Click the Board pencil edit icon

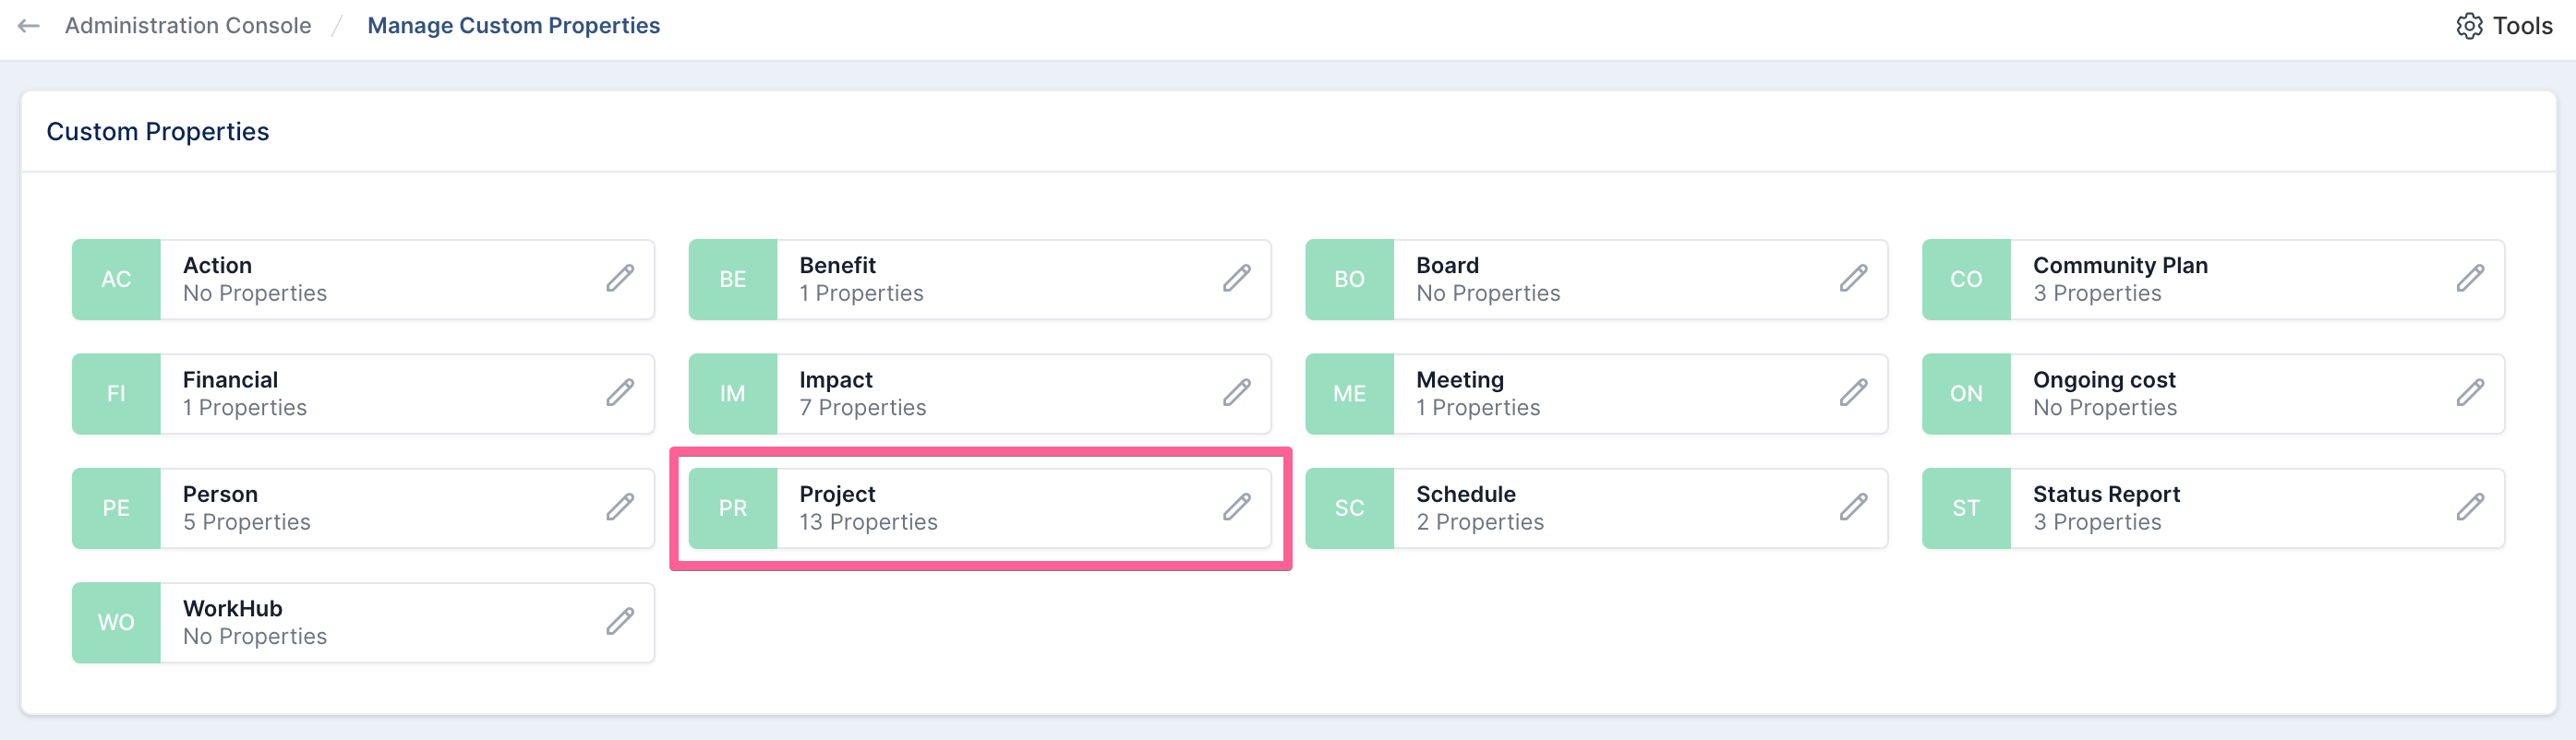click(x=1853, y=279)
